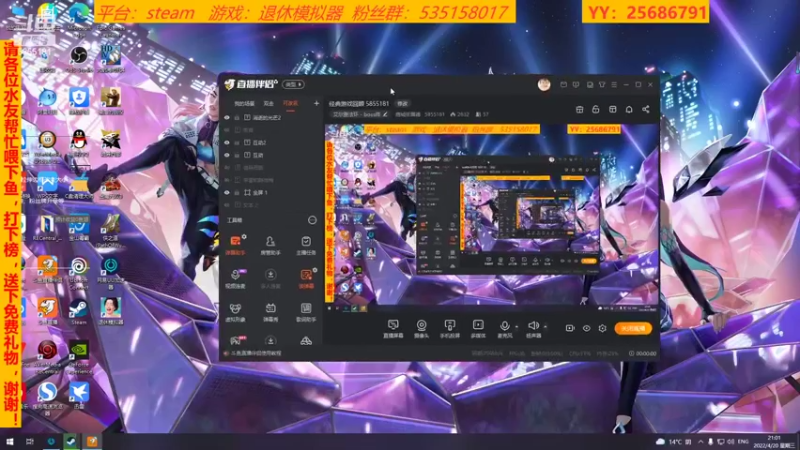Screen dimensions: 800x450
Task: Select the 全屏 1 source row
Action: 269,192
